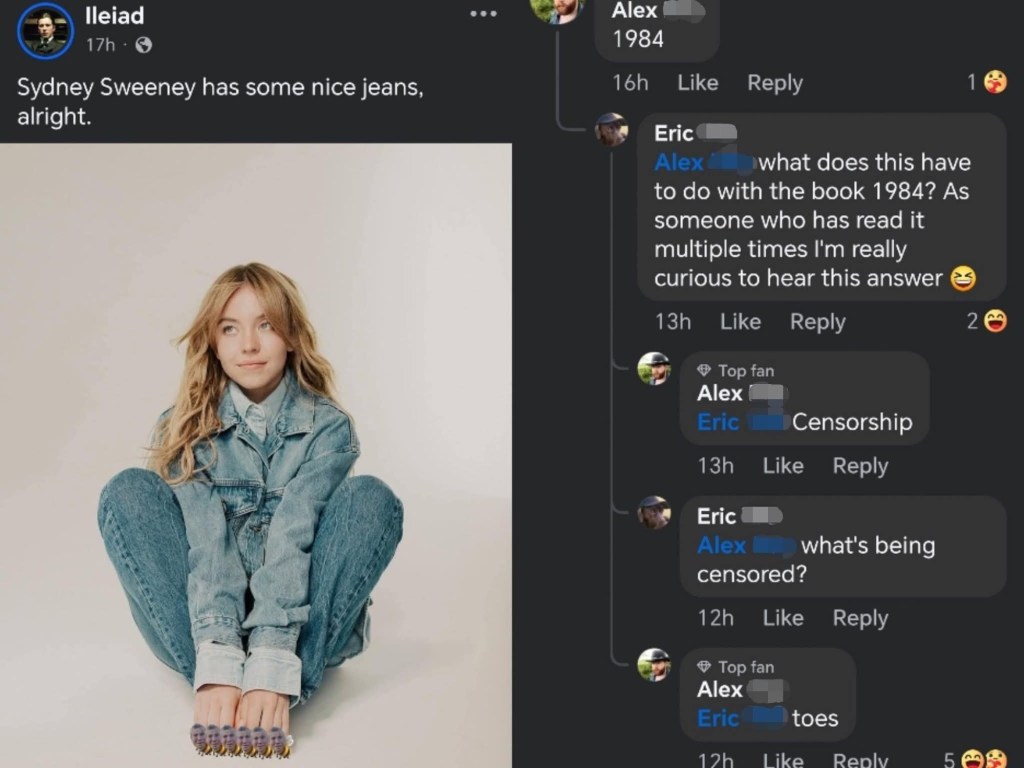Open the three-dot post options menu
This screenshot has height=768, width=1024.
483,14
